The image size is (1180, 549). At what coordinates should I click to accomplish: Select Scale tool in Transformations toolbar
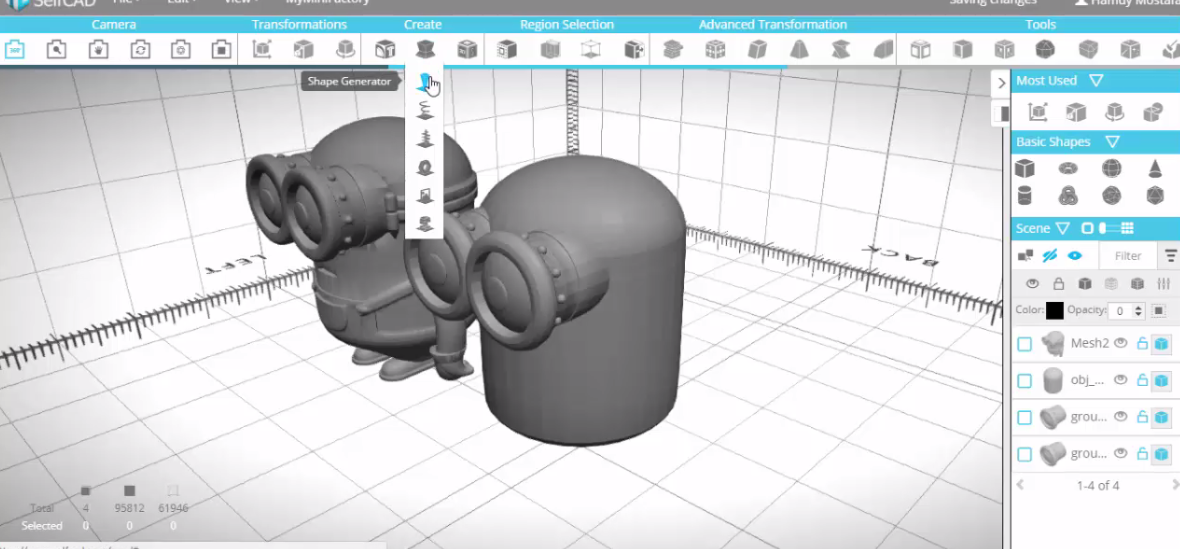point(303,50)
